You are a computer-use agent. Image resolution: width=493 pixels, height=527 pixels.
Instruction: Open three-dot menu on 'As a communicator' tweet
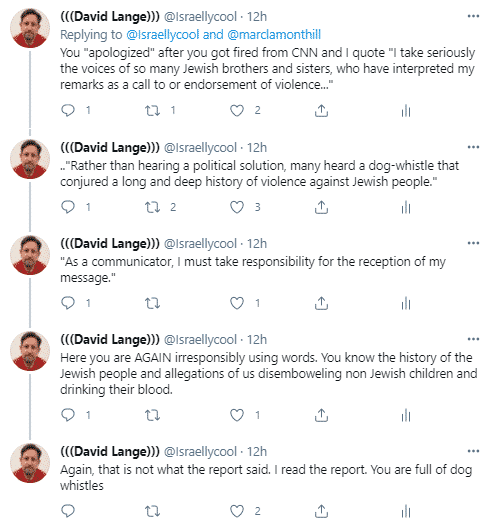pos(473,243)
